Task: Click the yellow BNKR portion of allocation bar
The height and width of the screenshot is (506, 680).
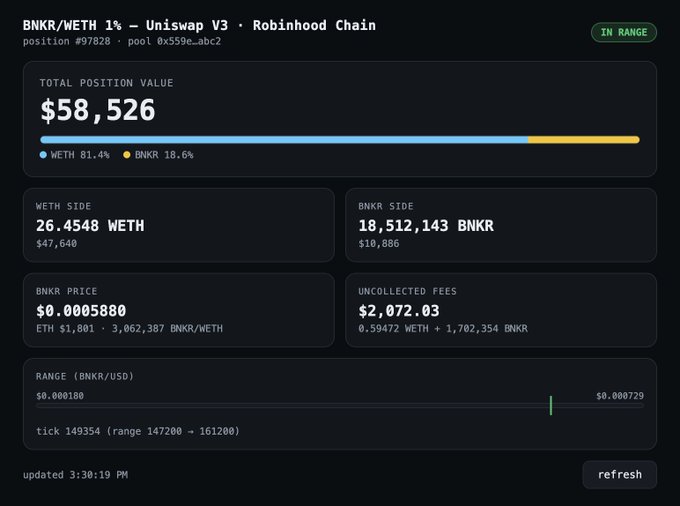Action: [x=584, y=140]
